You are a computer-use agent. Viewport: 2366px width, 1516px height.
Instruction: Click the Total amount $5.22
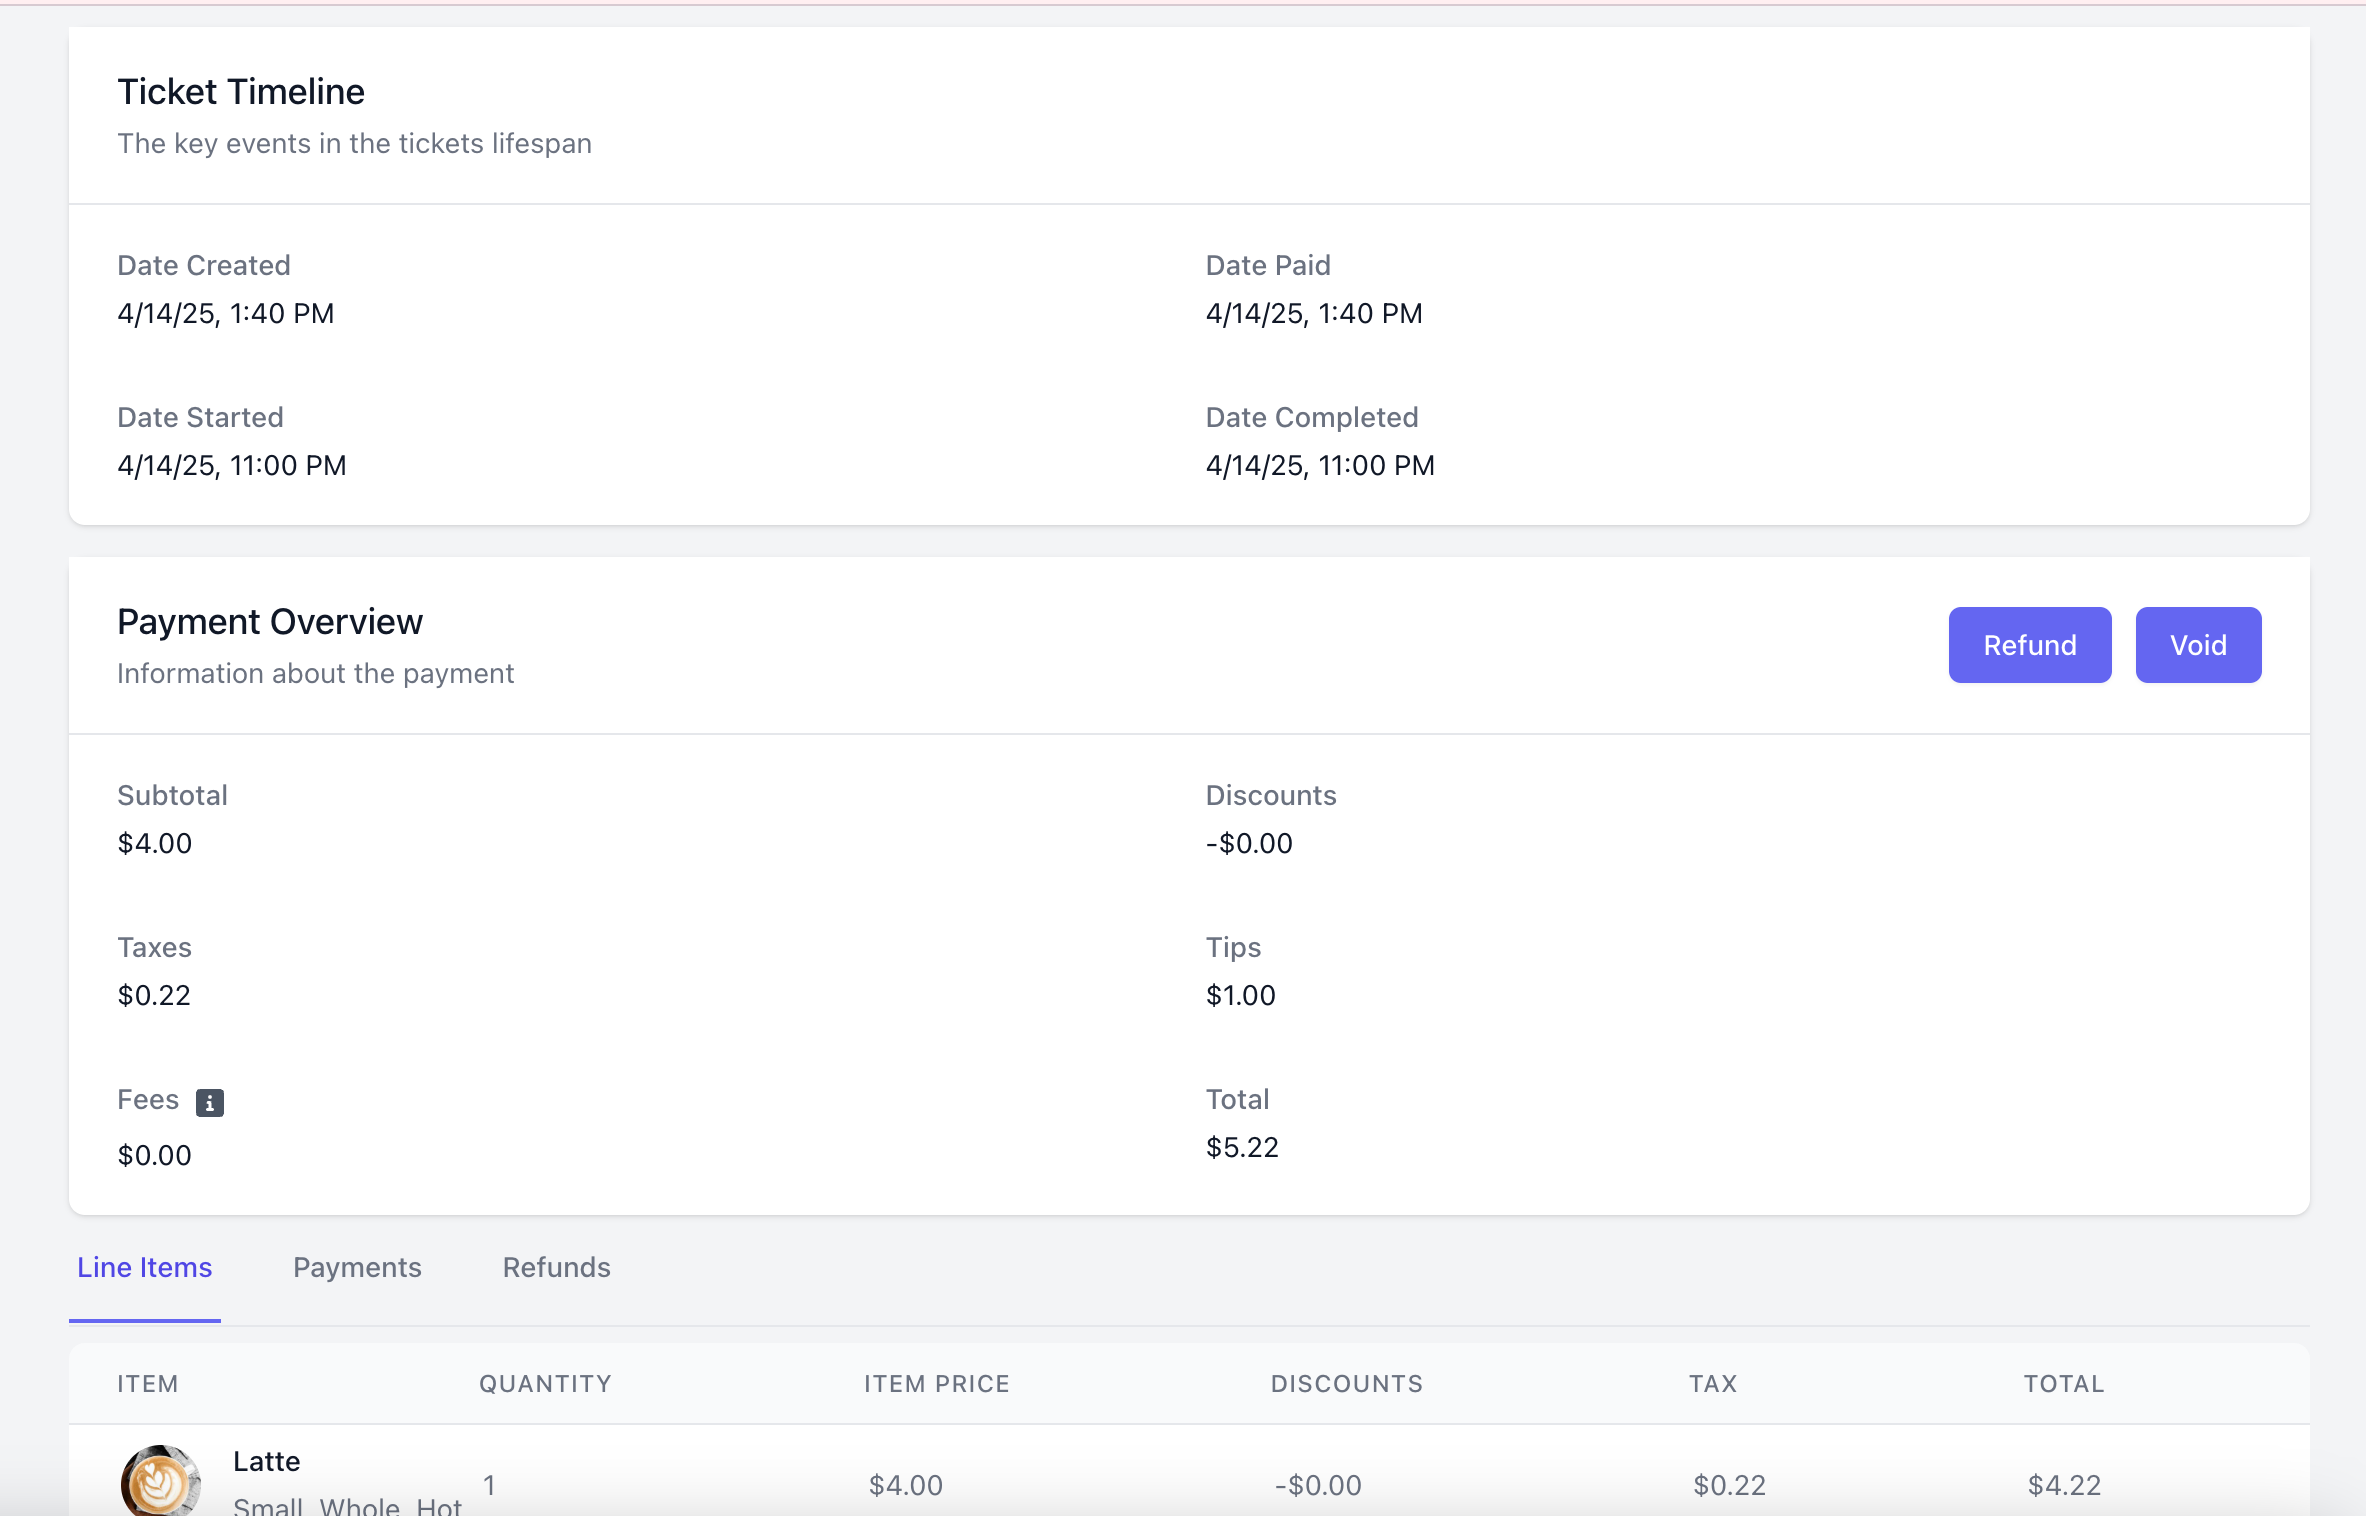click(1241, 1147)
